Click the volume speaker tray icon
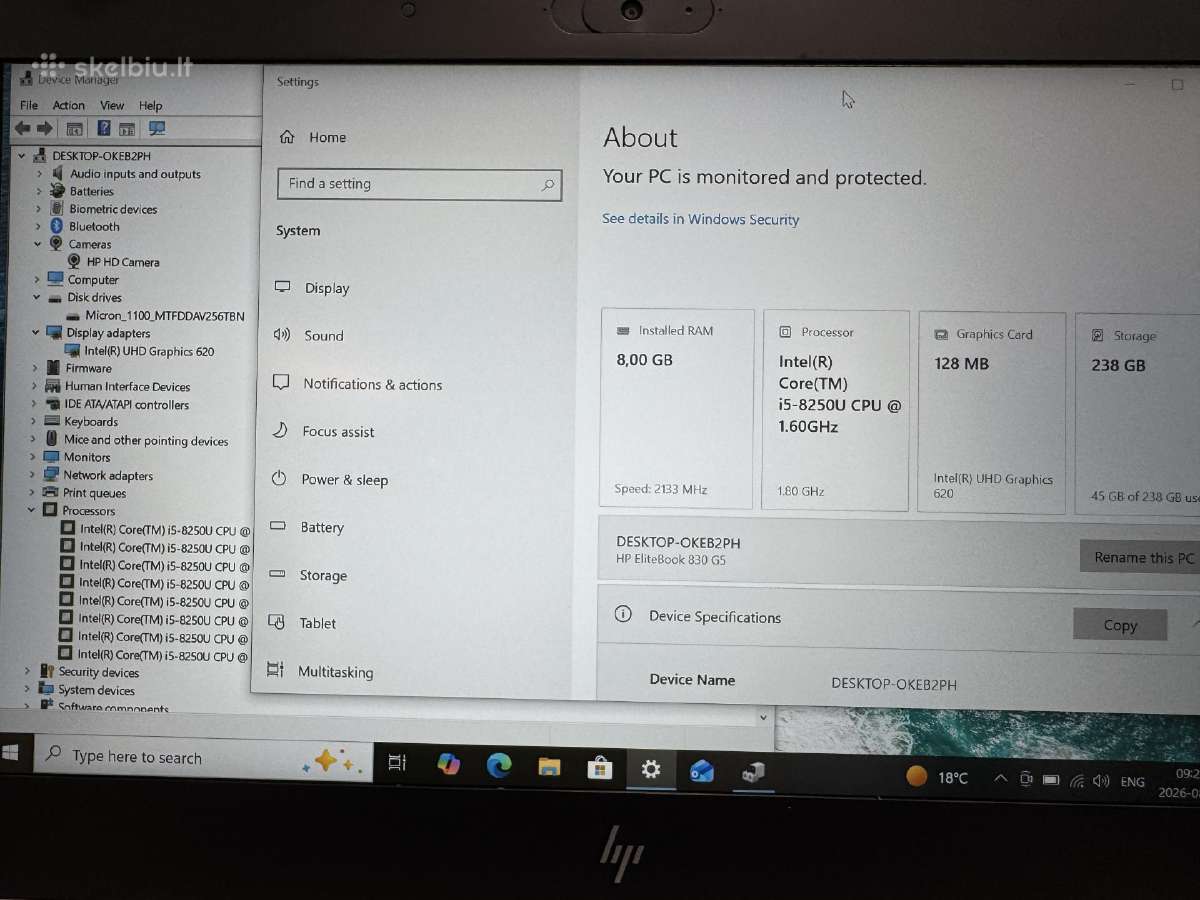The height and width of the screenshot is (900, 1200). point(1102,781)
